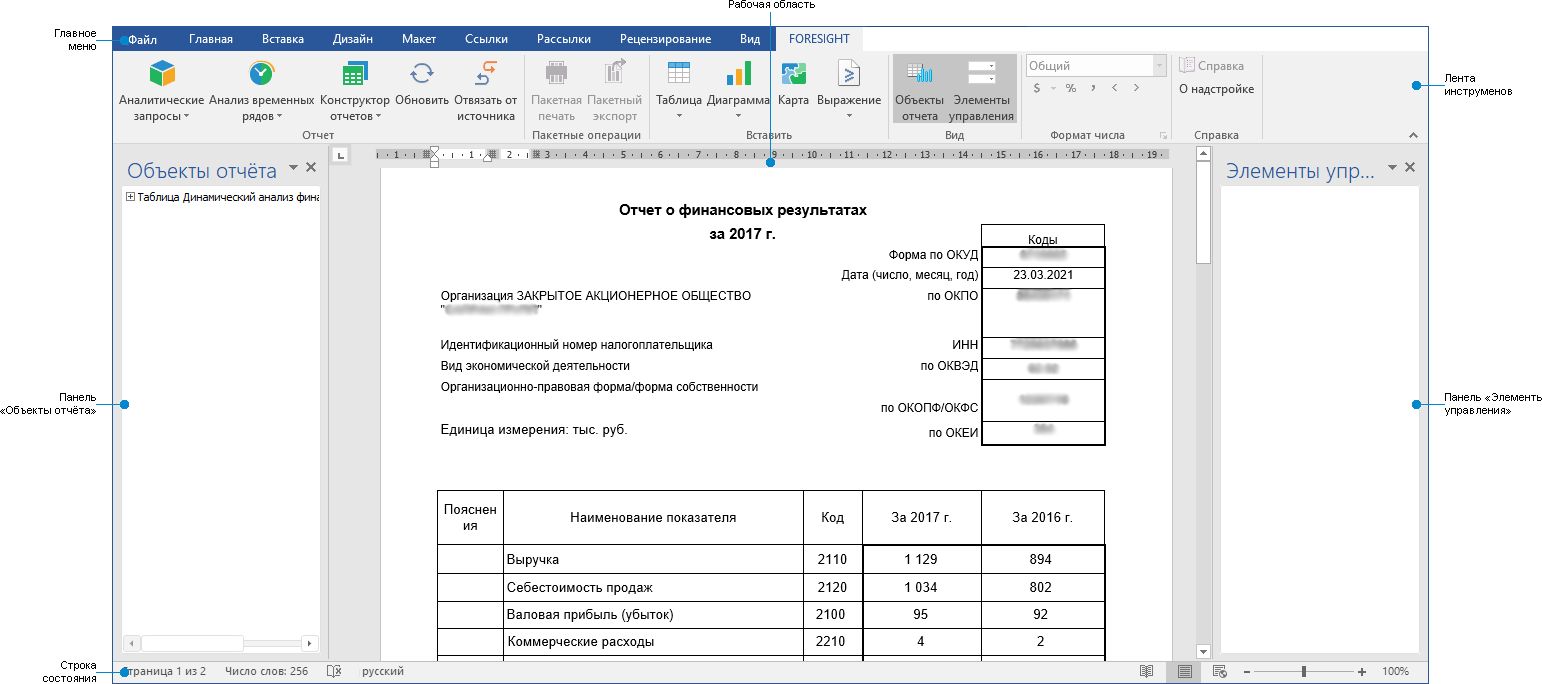
Task: Launch the Конструктор отчетов
Action: [x=354, y=88]
